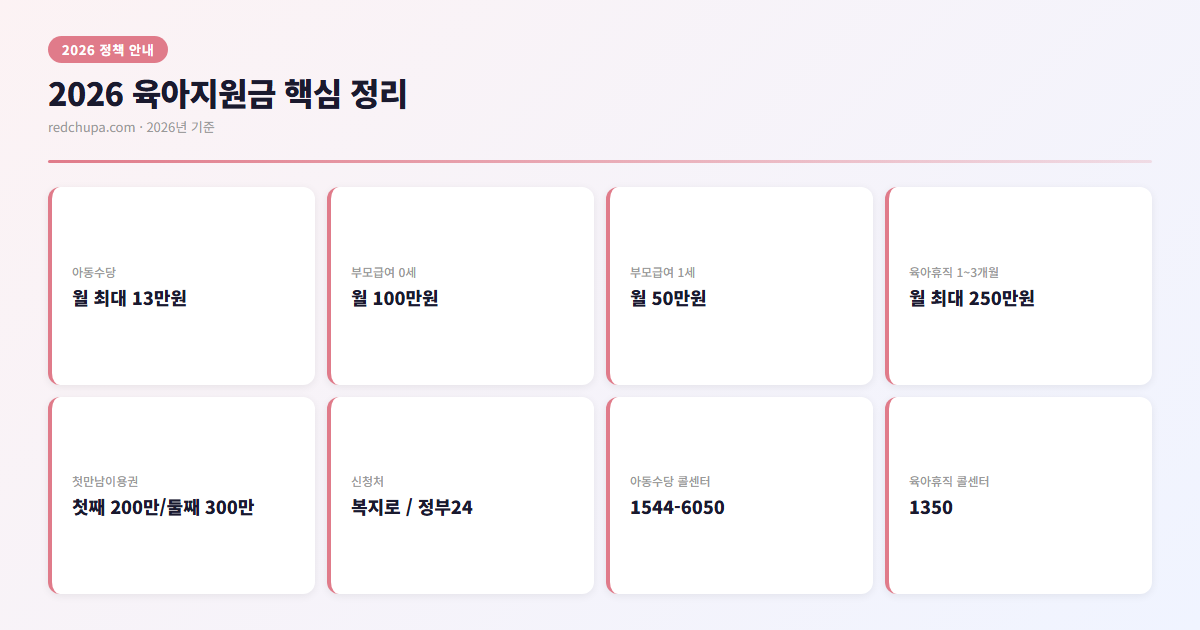
Task: Click the pink divider line under header
Action: [600, 161]
